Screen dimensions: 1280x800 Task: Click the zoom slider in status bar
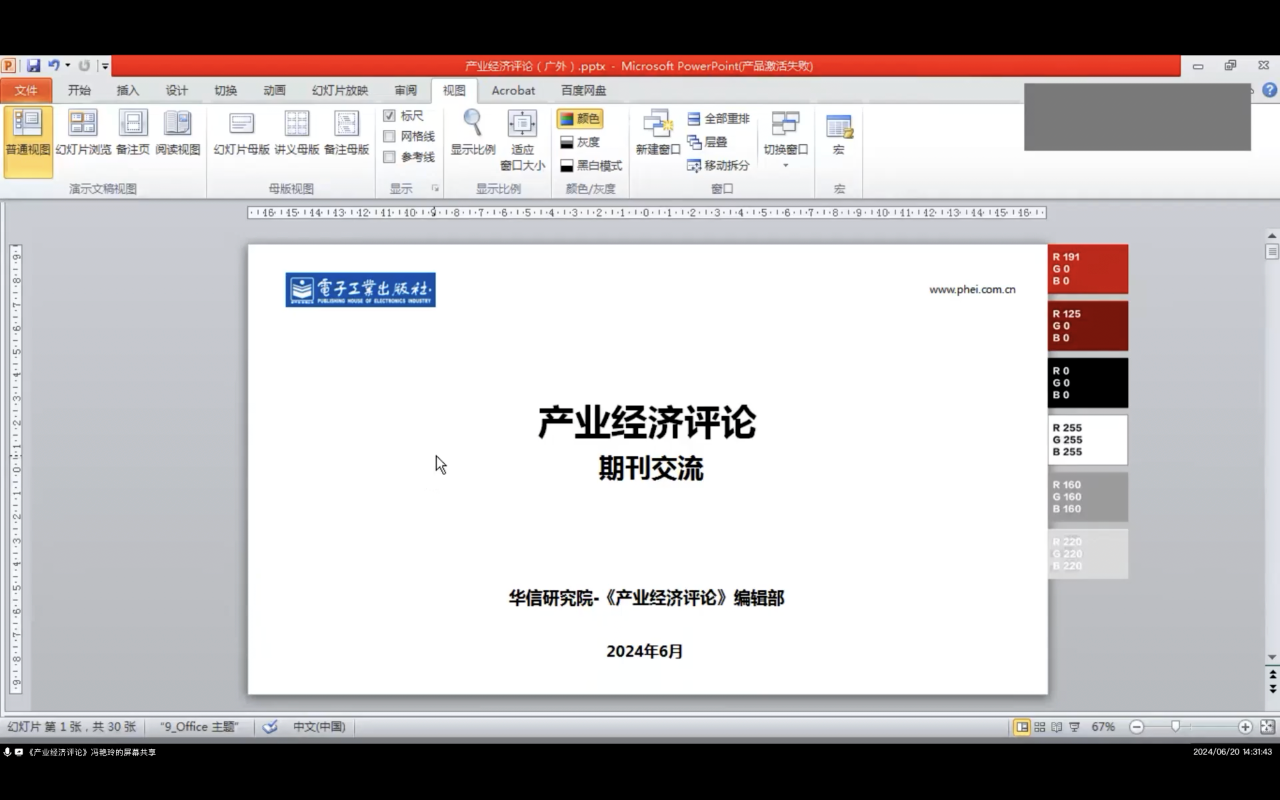tap(1176, 727)
